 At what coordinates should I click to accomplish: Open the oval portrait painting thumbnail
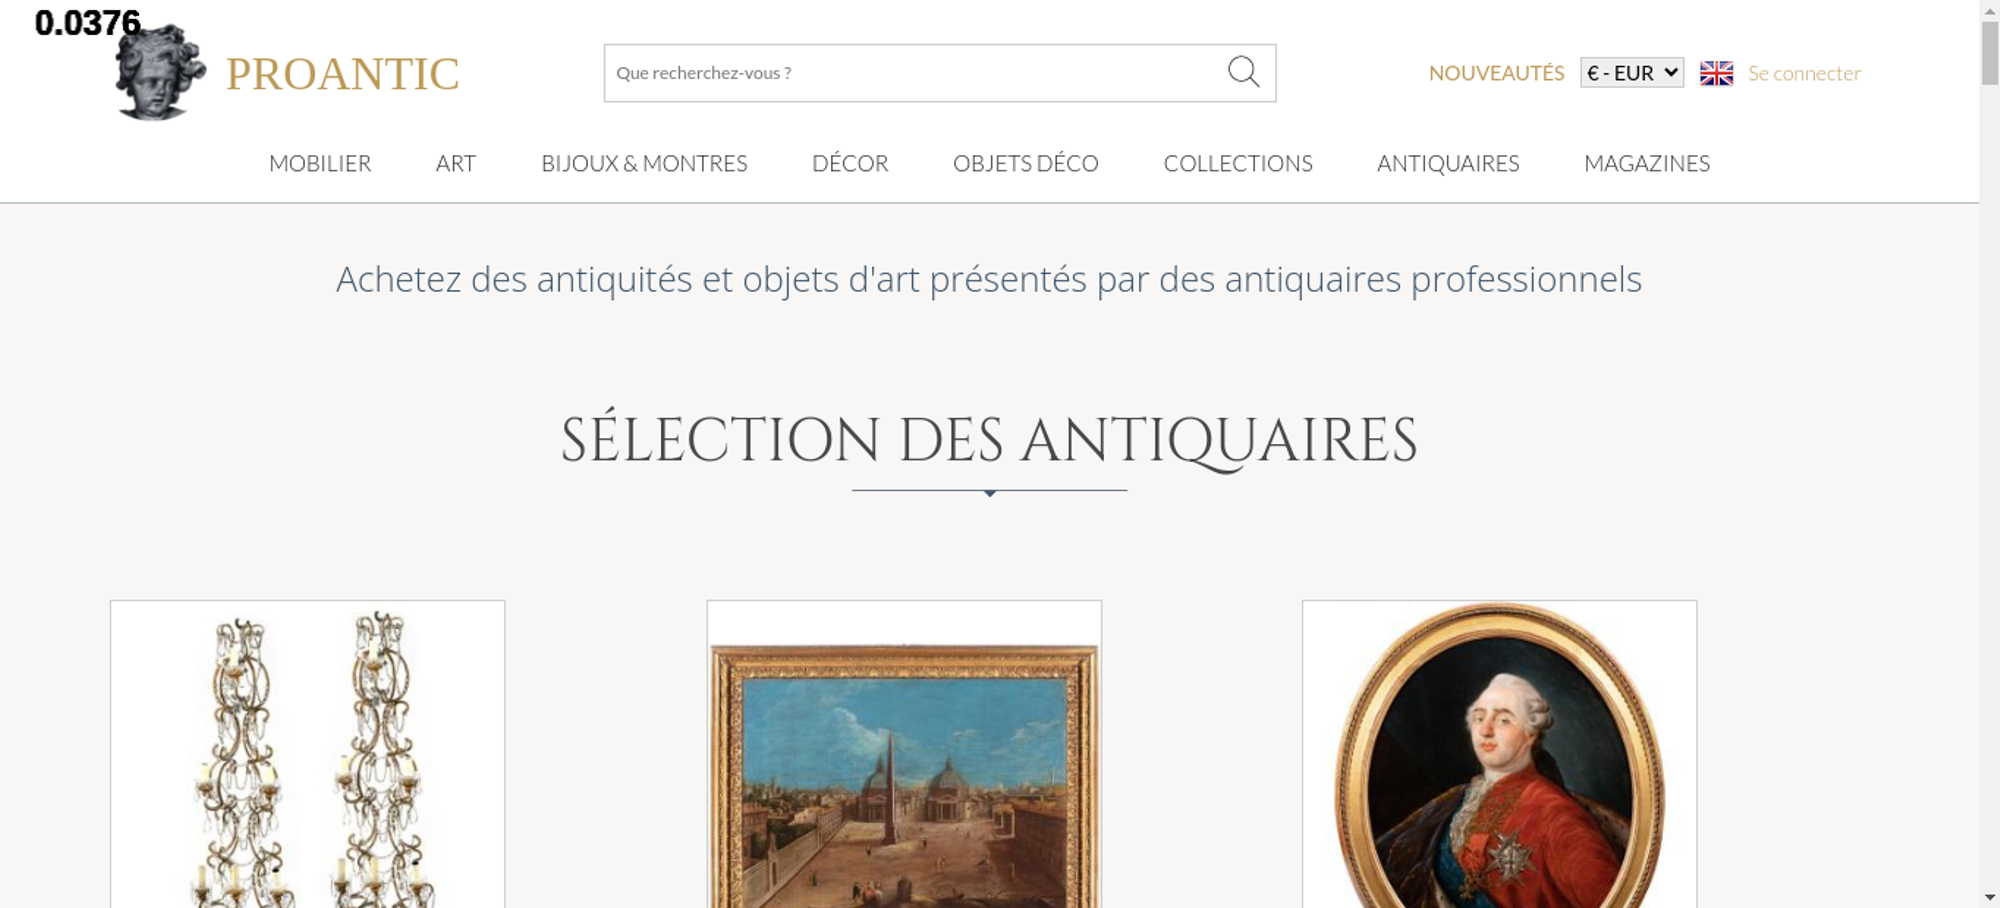1499,754
